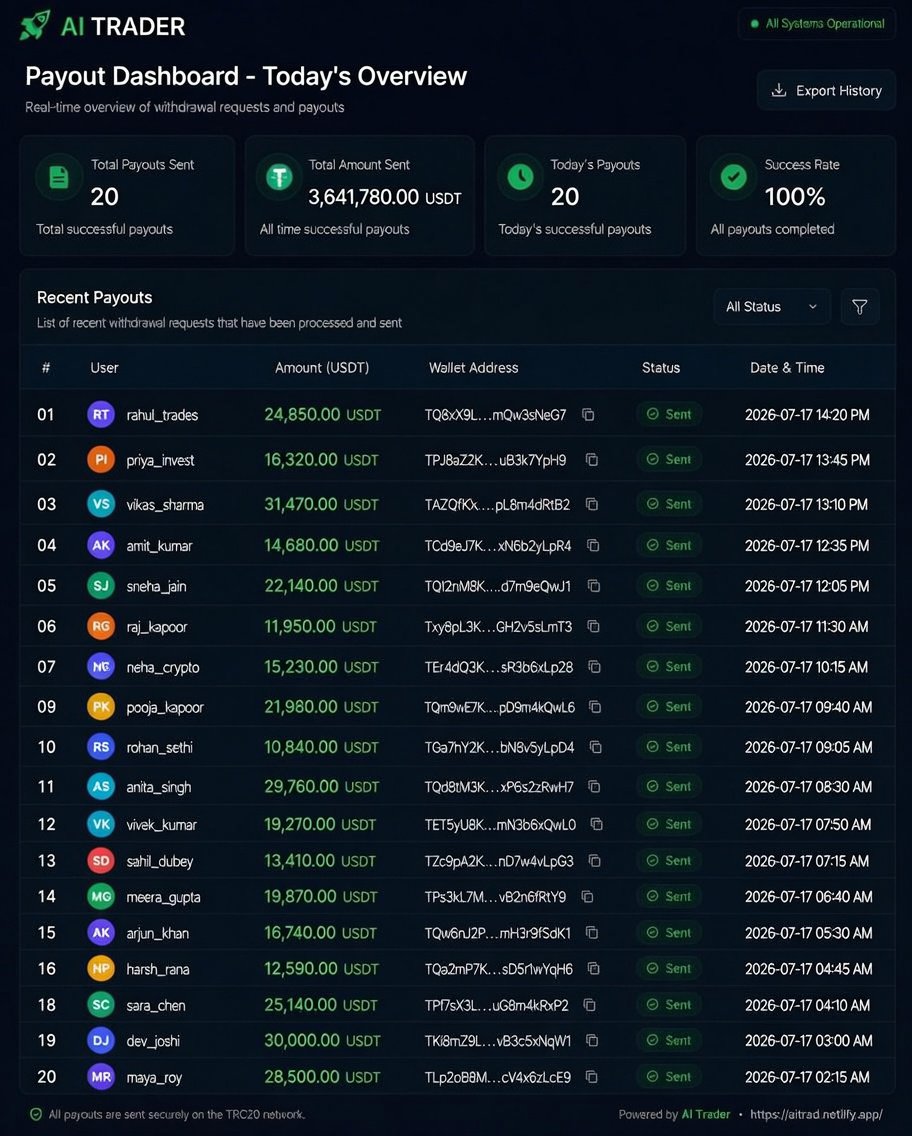912x1136 pixels.
Task: Click the Amount (USDT) column header
Action: pyautogui.click(x=322, y=368)
